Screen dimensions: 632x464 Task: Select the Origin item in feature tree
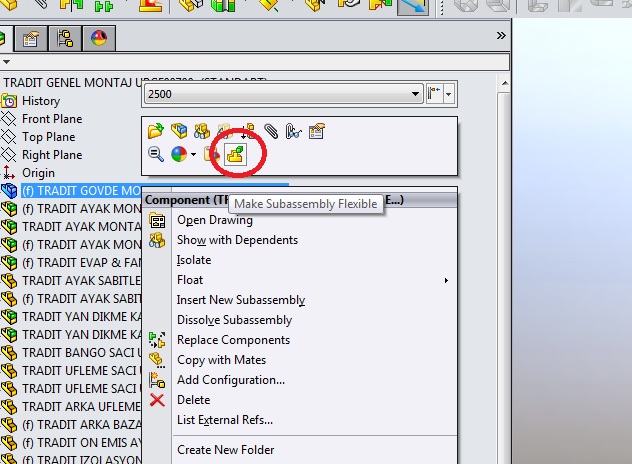click(x=38, y=173)
